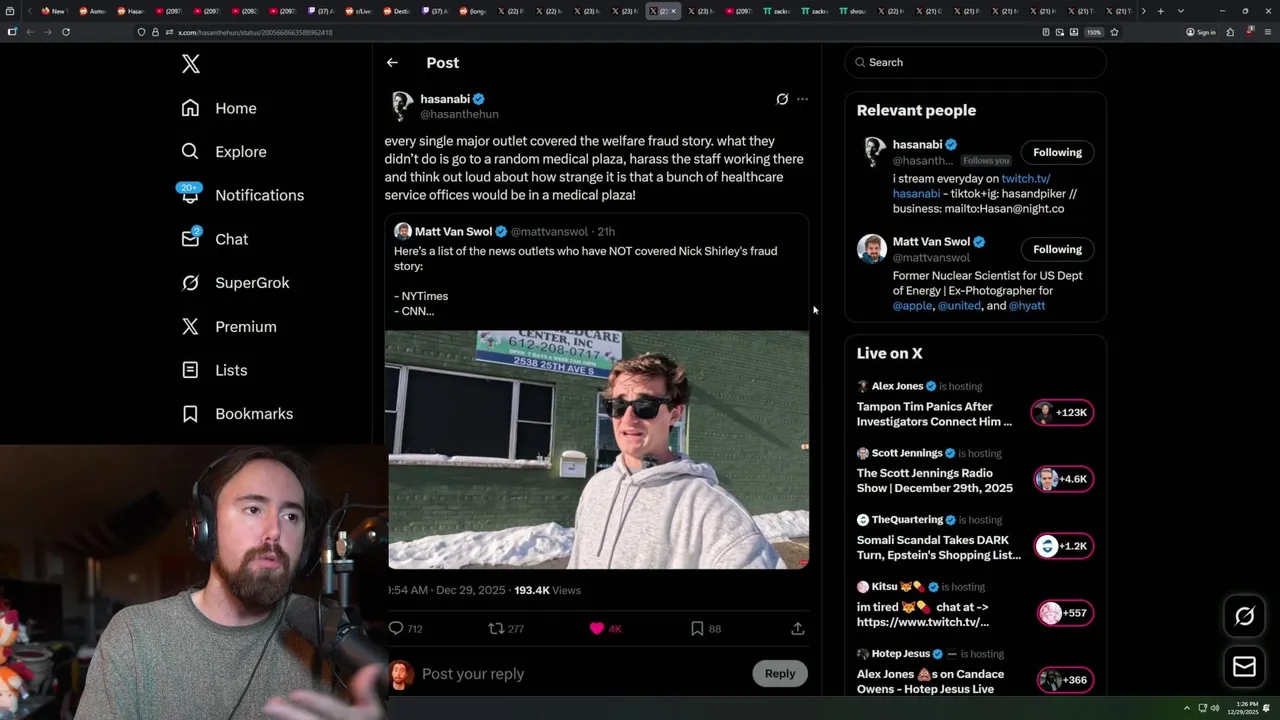
Task: Open the floating messages envelope button
Action: click(1244, 667)
